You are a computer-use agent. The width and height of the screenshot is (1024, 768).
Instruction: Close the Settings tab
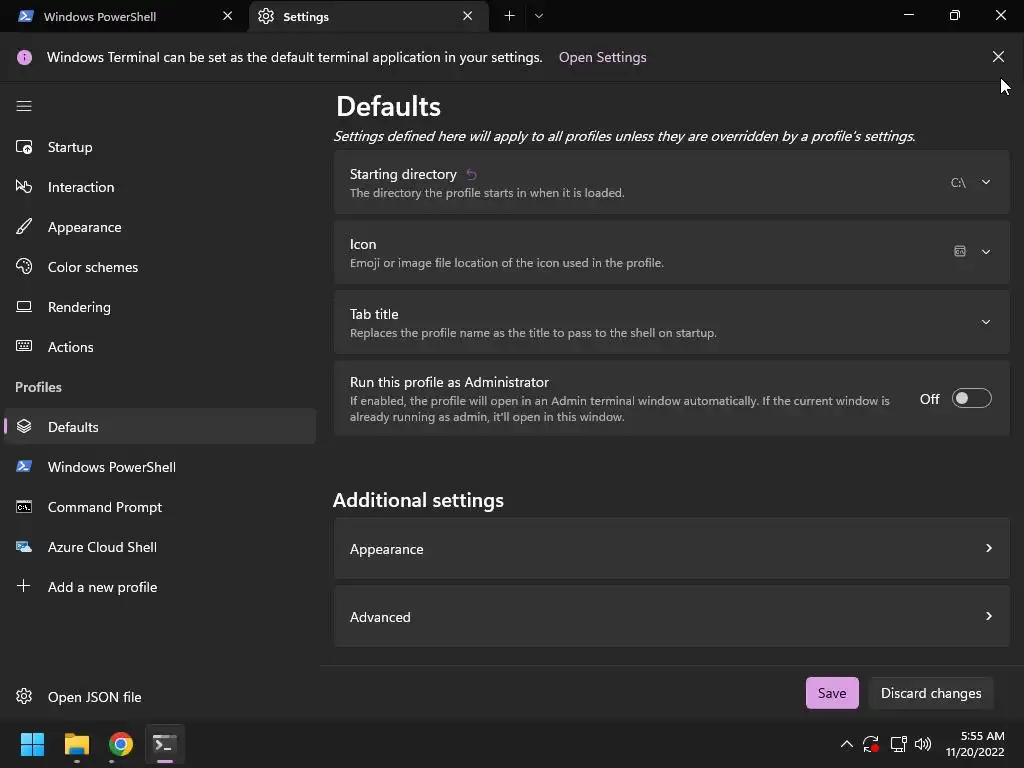click(x=468, y=16)
